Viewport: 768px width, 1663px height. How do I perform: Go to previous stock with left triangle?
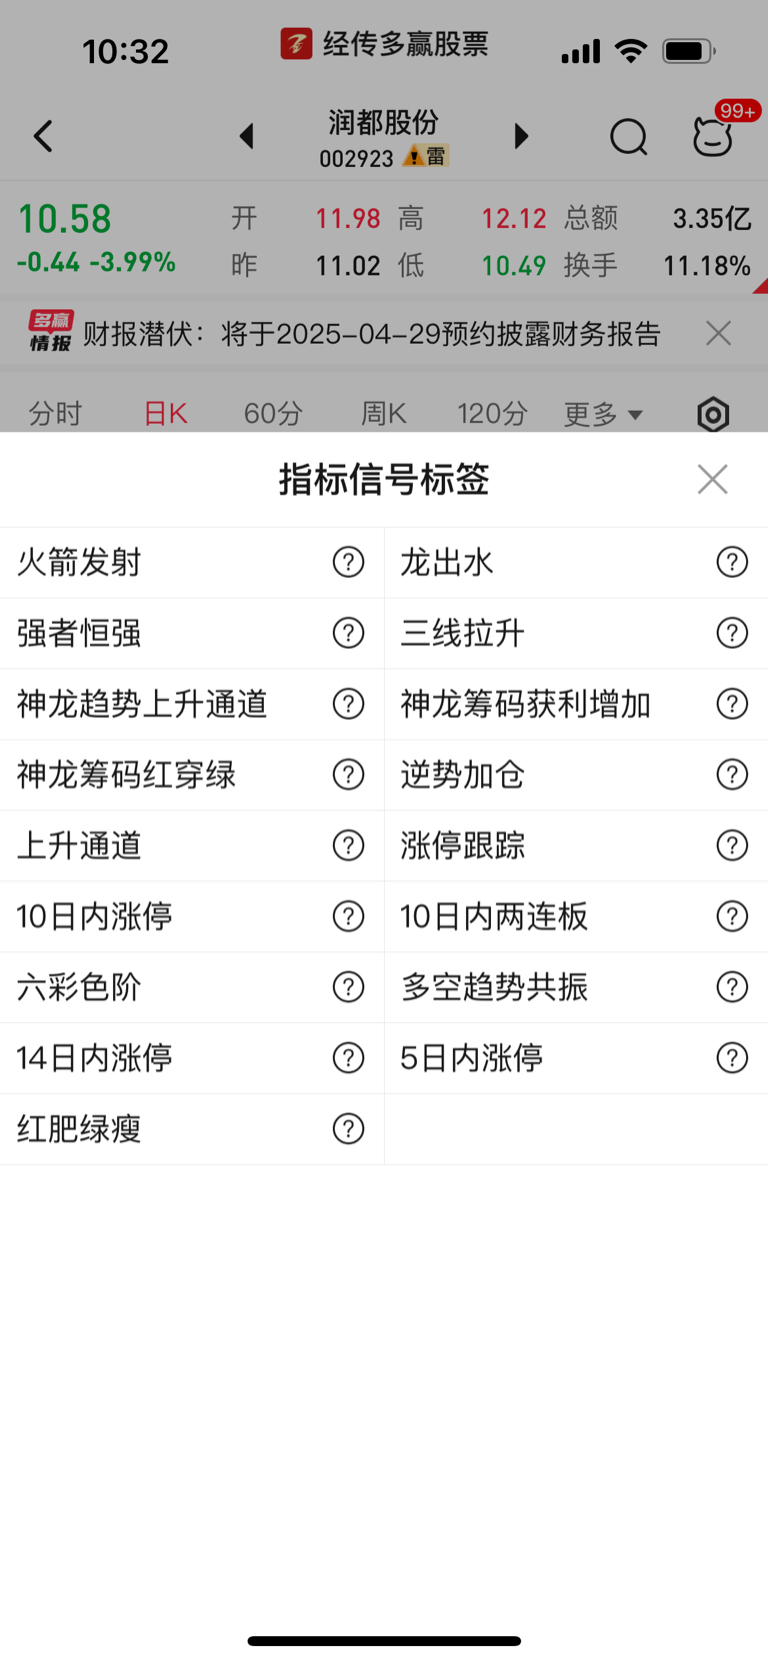246,136
